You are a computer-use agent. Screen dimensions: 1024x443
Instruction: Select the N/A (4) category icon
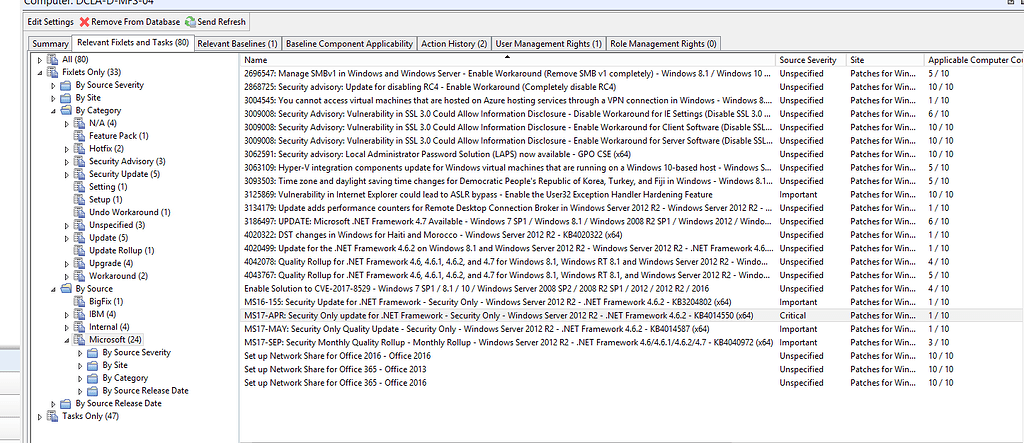point(79,123)
